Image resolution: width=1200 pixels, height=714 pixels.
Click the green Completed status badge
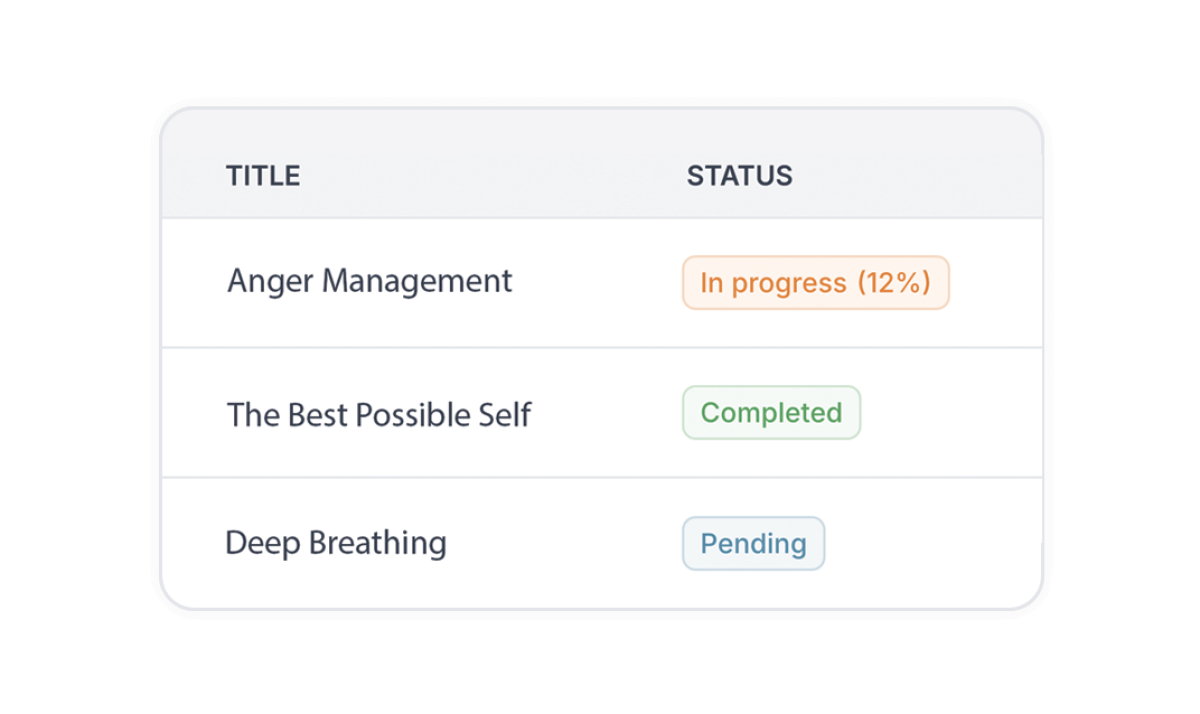(x=771, y=413)
